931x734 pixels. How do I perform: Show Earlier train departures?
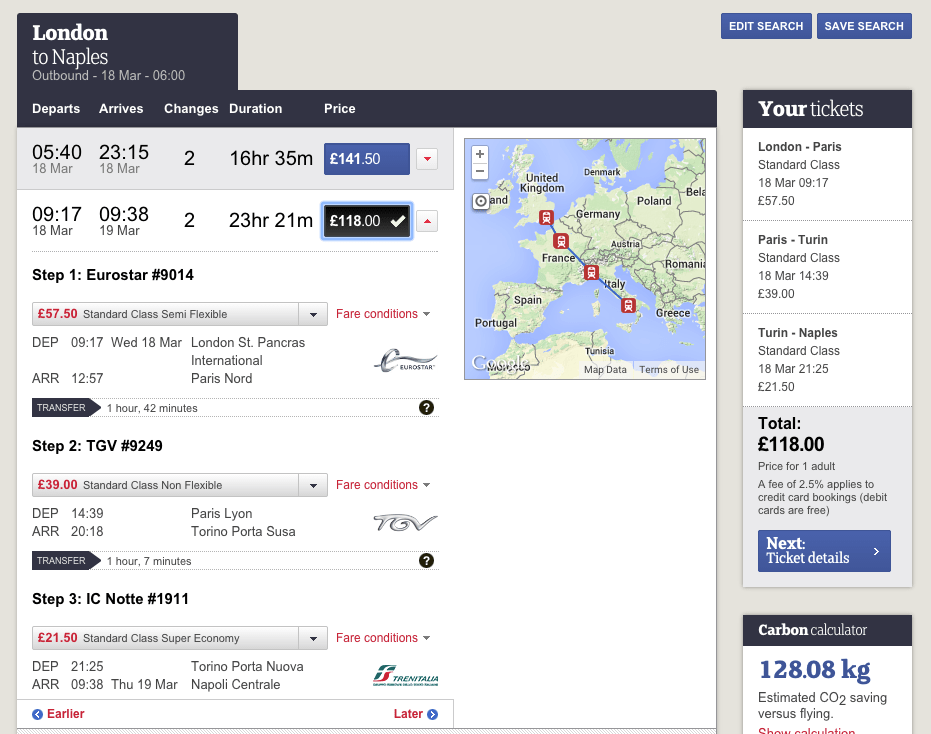(58, 714)
